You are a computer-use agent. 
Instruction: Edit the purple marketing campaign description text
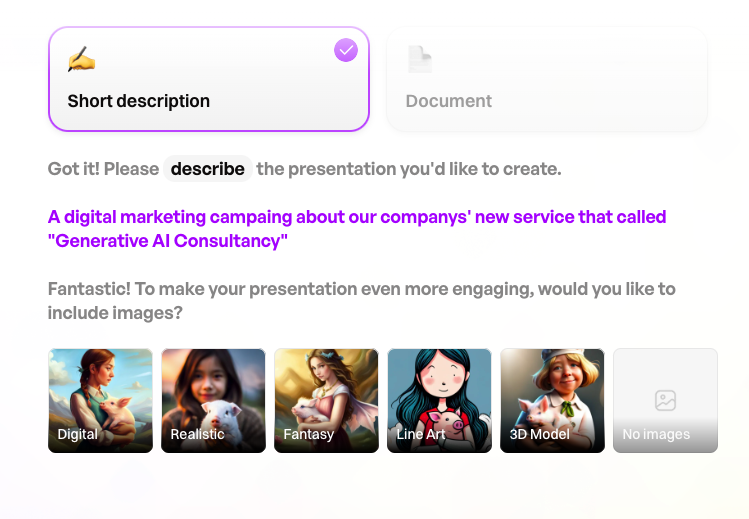(x=357, y=229)
